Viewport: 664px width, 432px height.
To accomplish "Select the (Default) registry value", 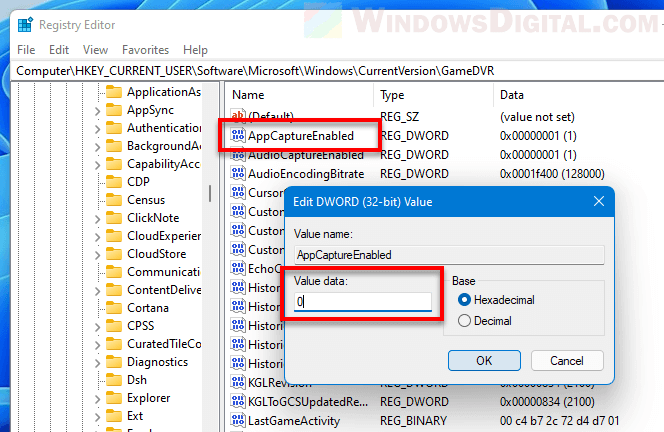I will coord(271,116).
